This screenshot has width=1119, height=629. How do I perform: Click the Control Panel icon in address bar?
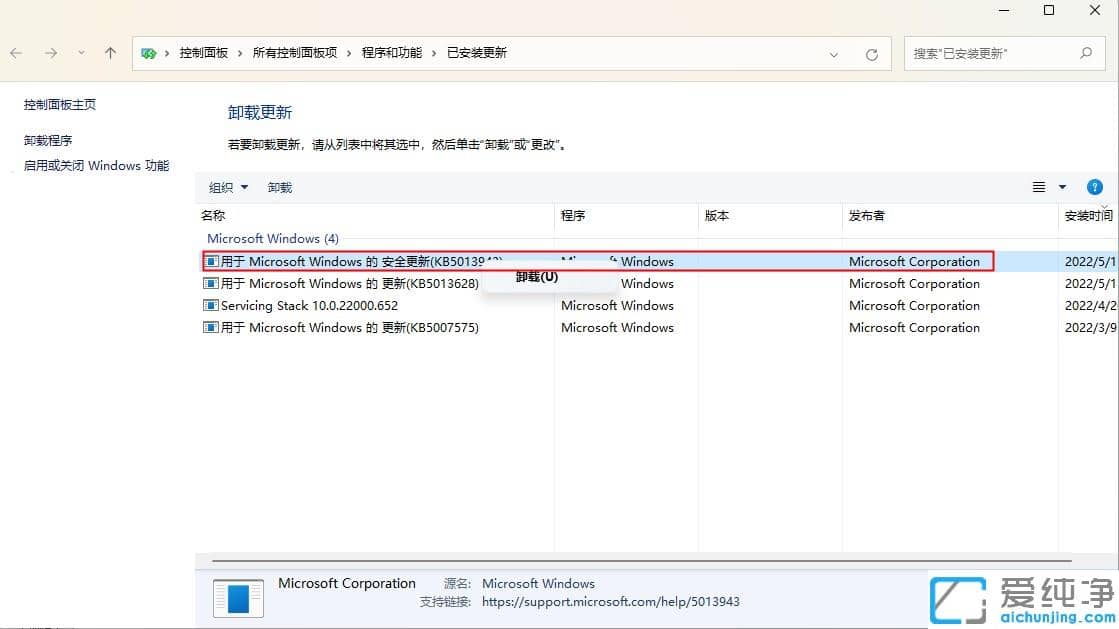149,52
